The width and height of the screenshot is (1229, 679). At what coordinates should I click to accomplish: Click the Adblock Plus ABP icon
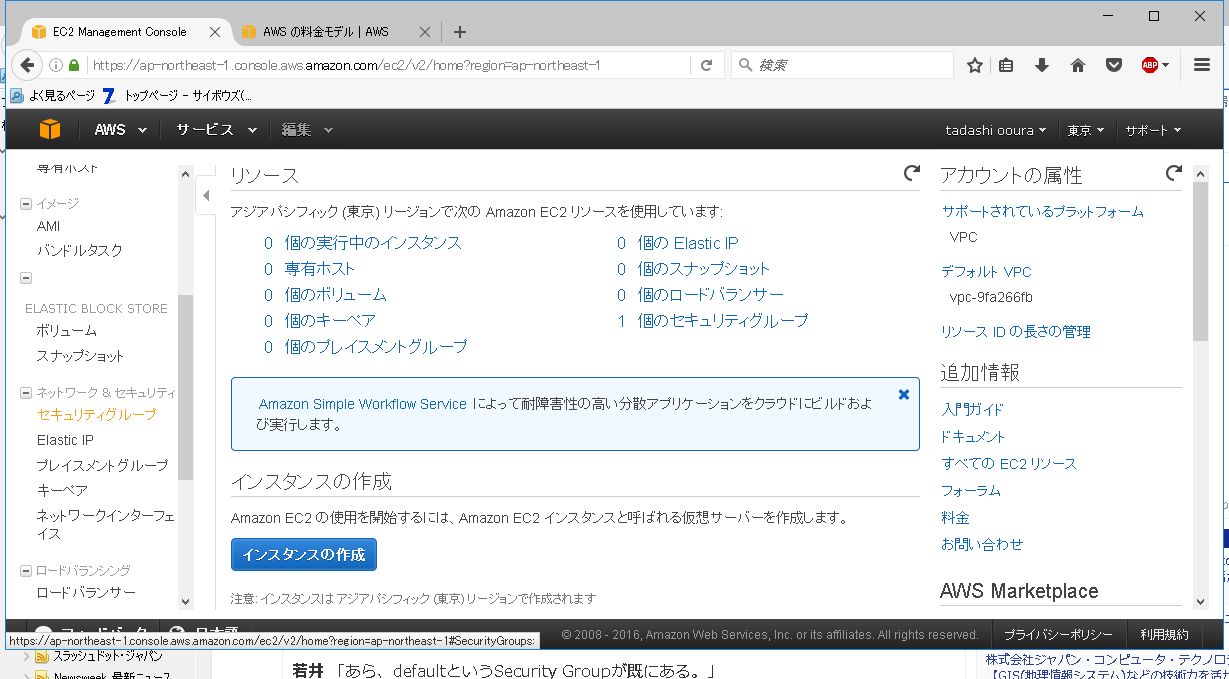1150,65
